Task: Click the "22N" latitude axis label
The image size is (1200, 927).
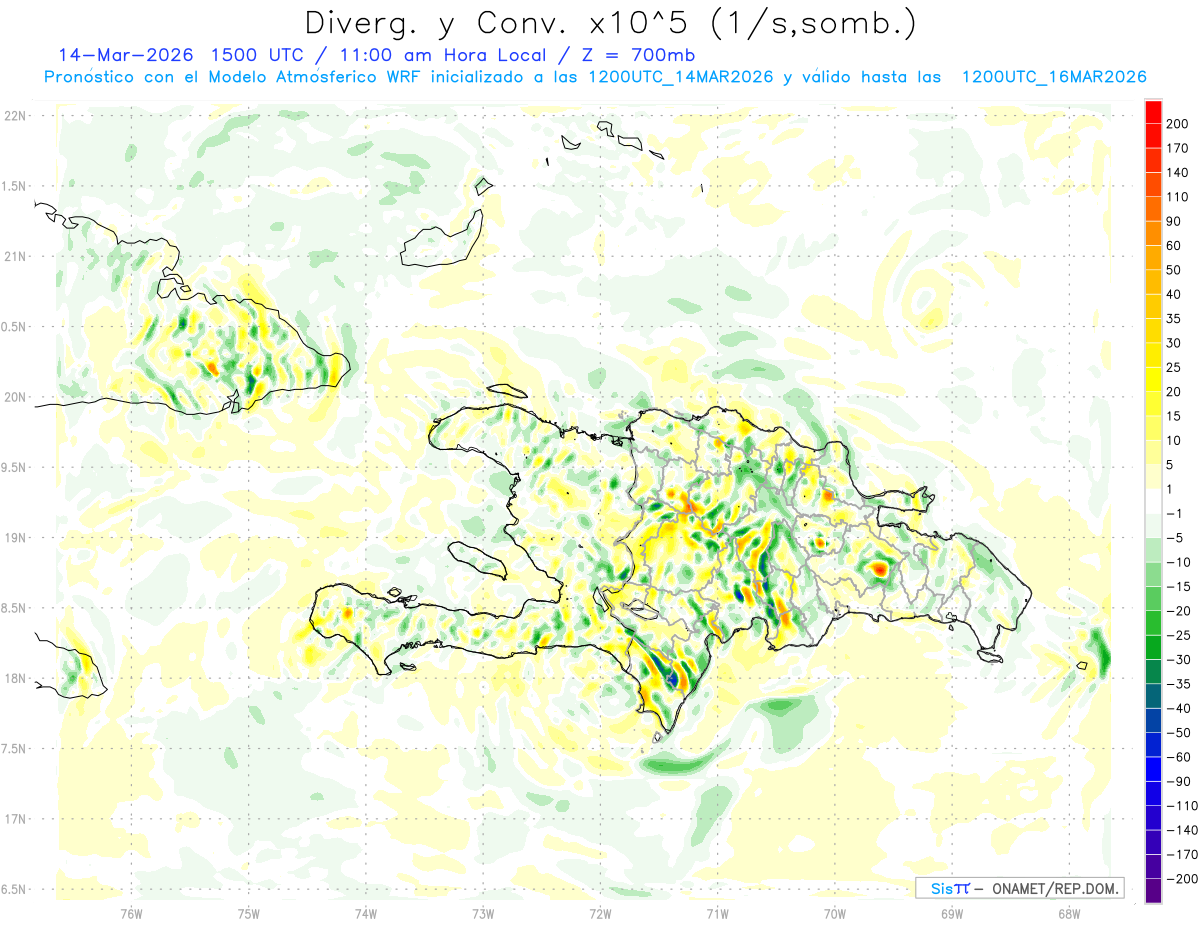Action: tap(15, 116)
